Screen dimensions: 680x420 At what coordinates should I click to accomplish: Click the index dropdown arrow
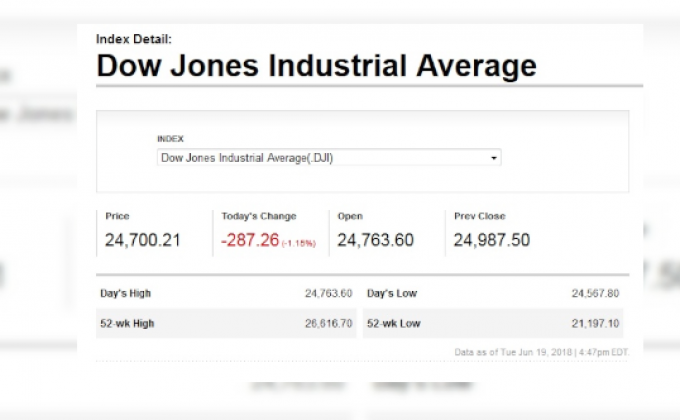pyautogui.click(x=494, y=158)
